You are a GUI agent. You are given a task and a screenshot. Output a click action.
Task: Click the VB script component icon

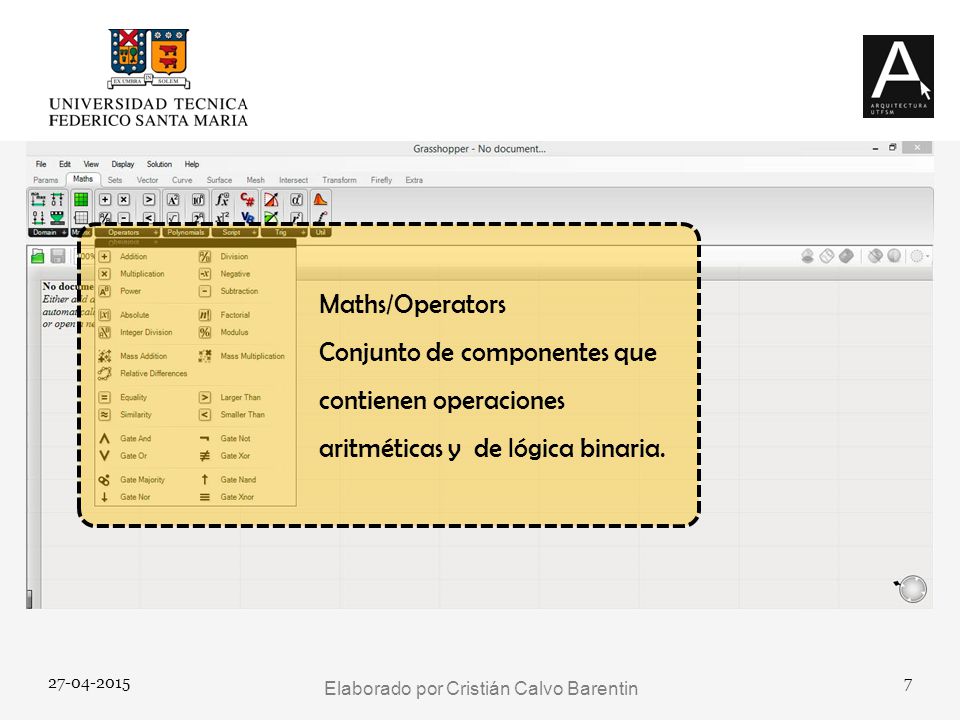pyautogui.click(x=248, y=217)
